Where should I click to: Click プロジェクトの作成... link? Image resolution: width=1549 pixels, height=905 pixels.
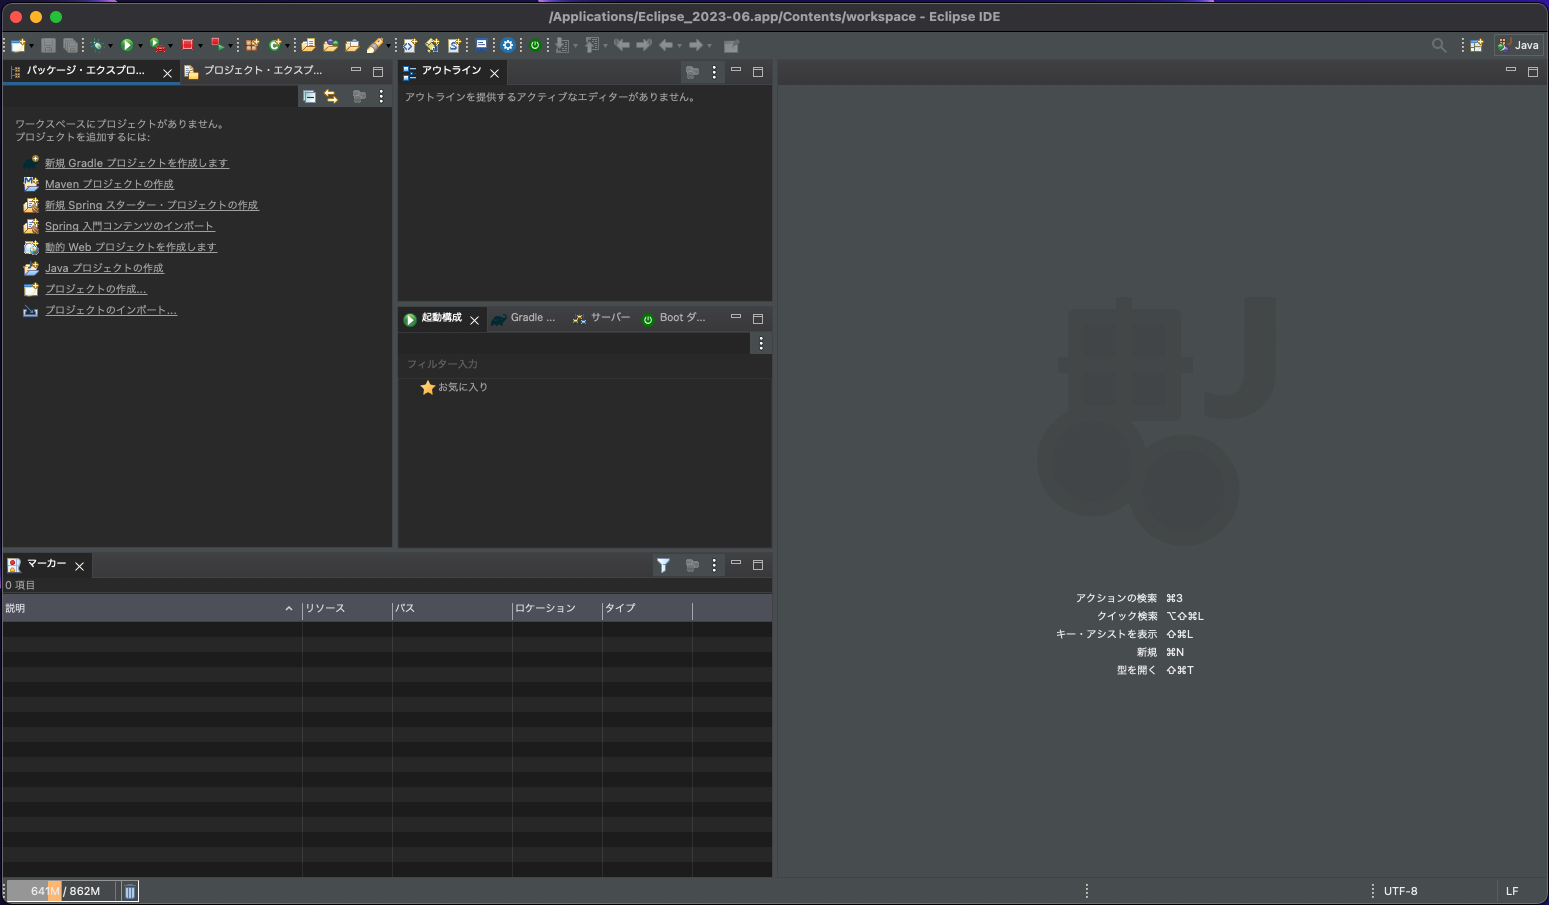[95, 289]
